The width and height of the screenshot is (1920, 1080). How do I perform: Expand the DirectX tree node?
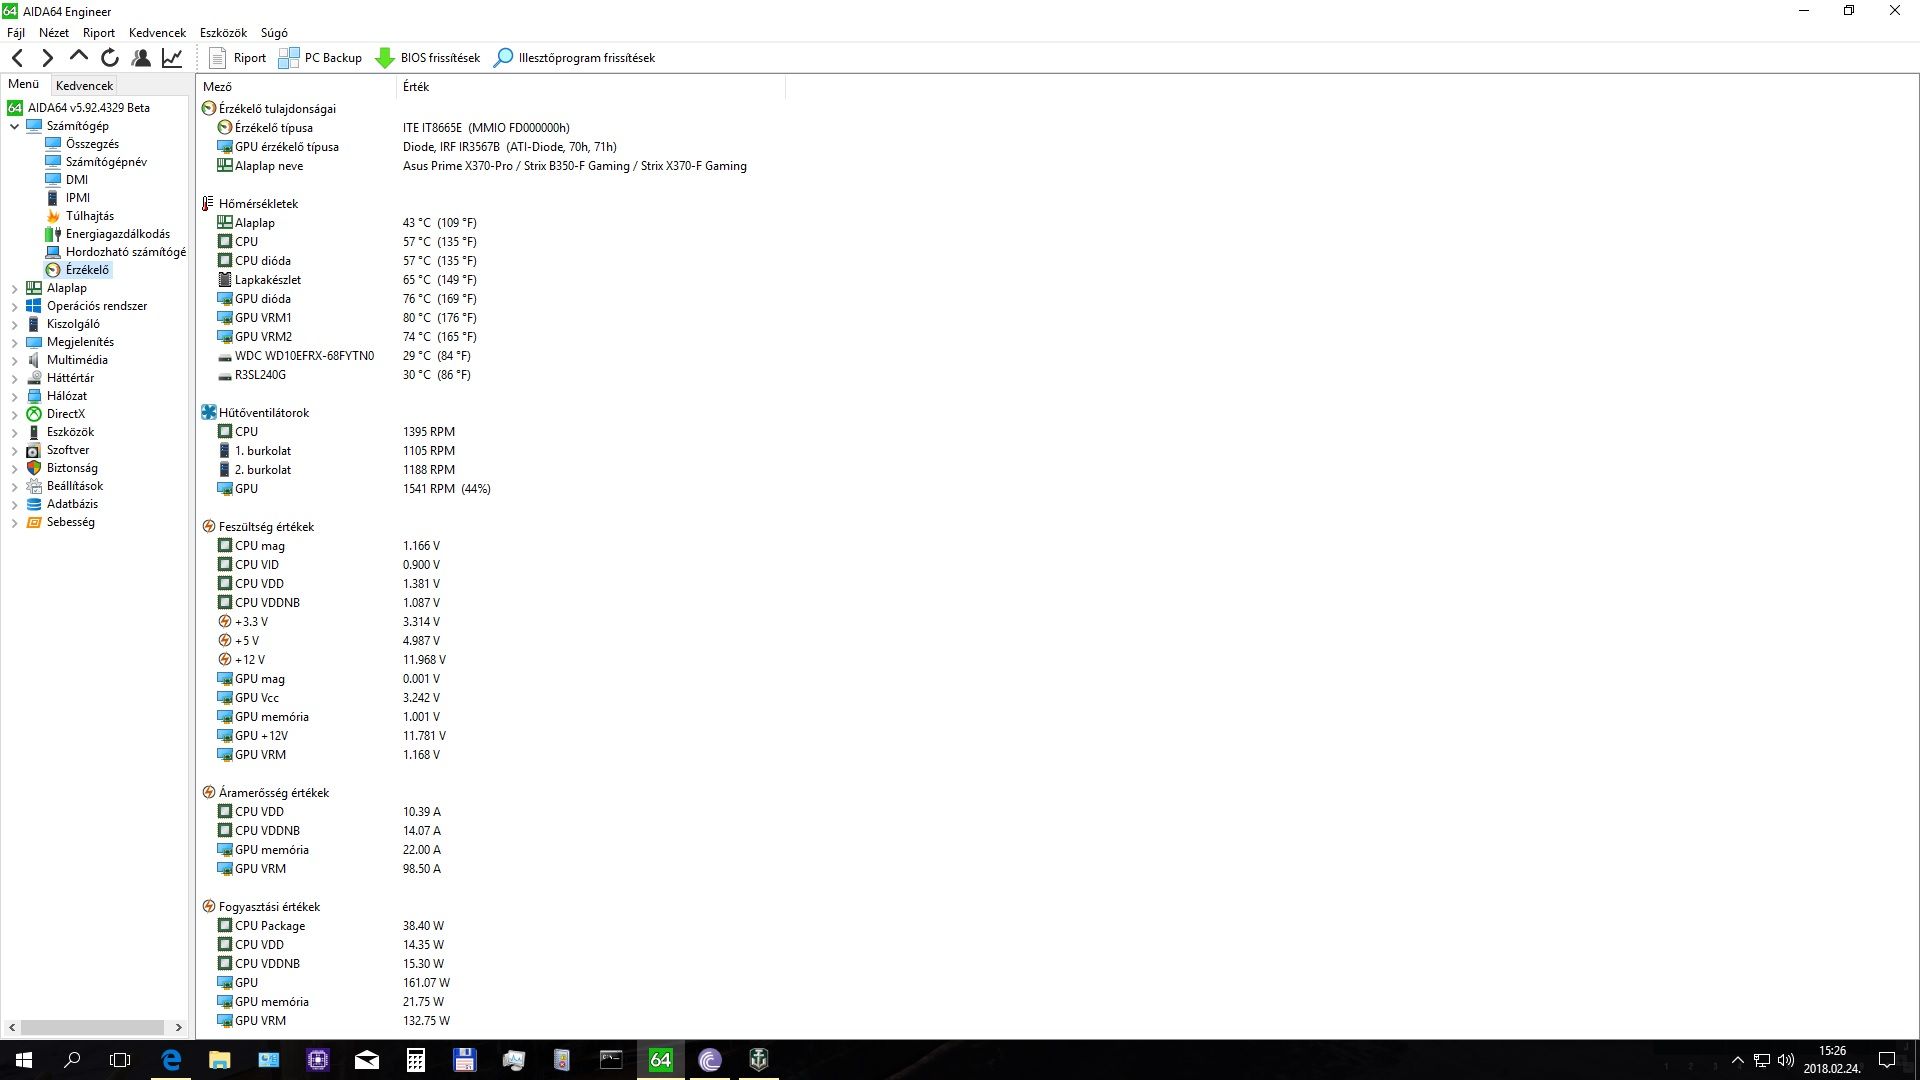click(14, 414)
